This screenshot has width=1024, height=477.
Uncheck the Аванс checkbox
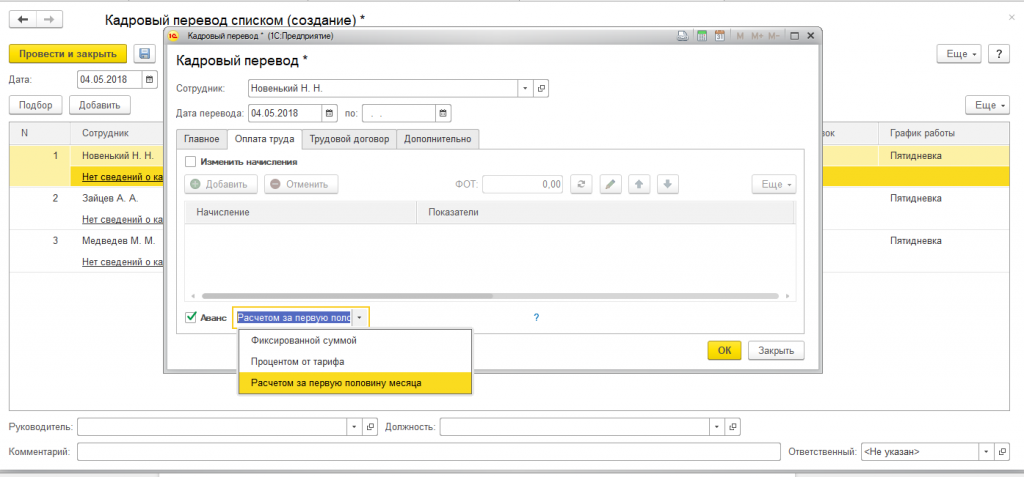(191, 318)
